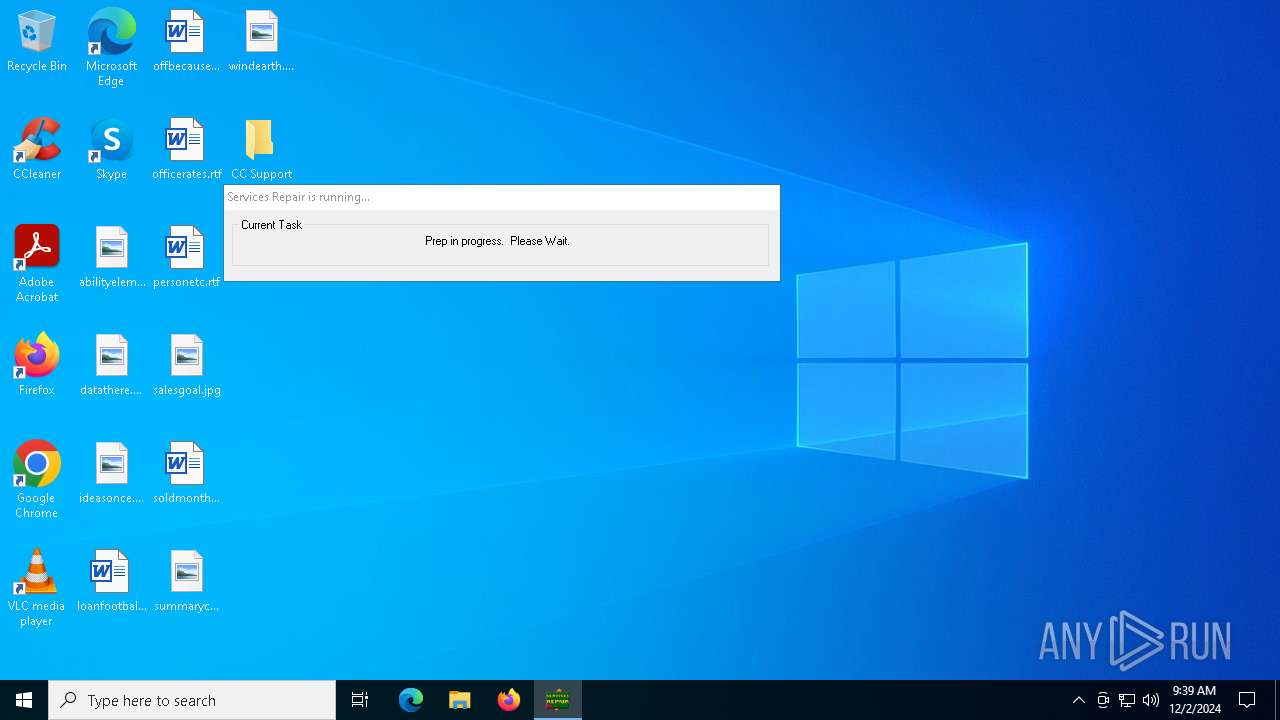Select the officerates.rtf document icon
The height and width of the screenshot is (720, 1280).
coord(186,149)
